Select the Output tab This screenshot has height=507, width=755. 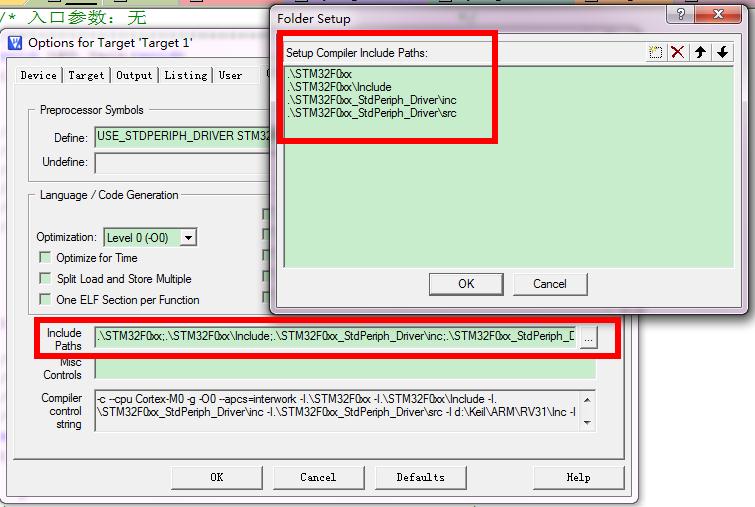(x=134, y=76)
